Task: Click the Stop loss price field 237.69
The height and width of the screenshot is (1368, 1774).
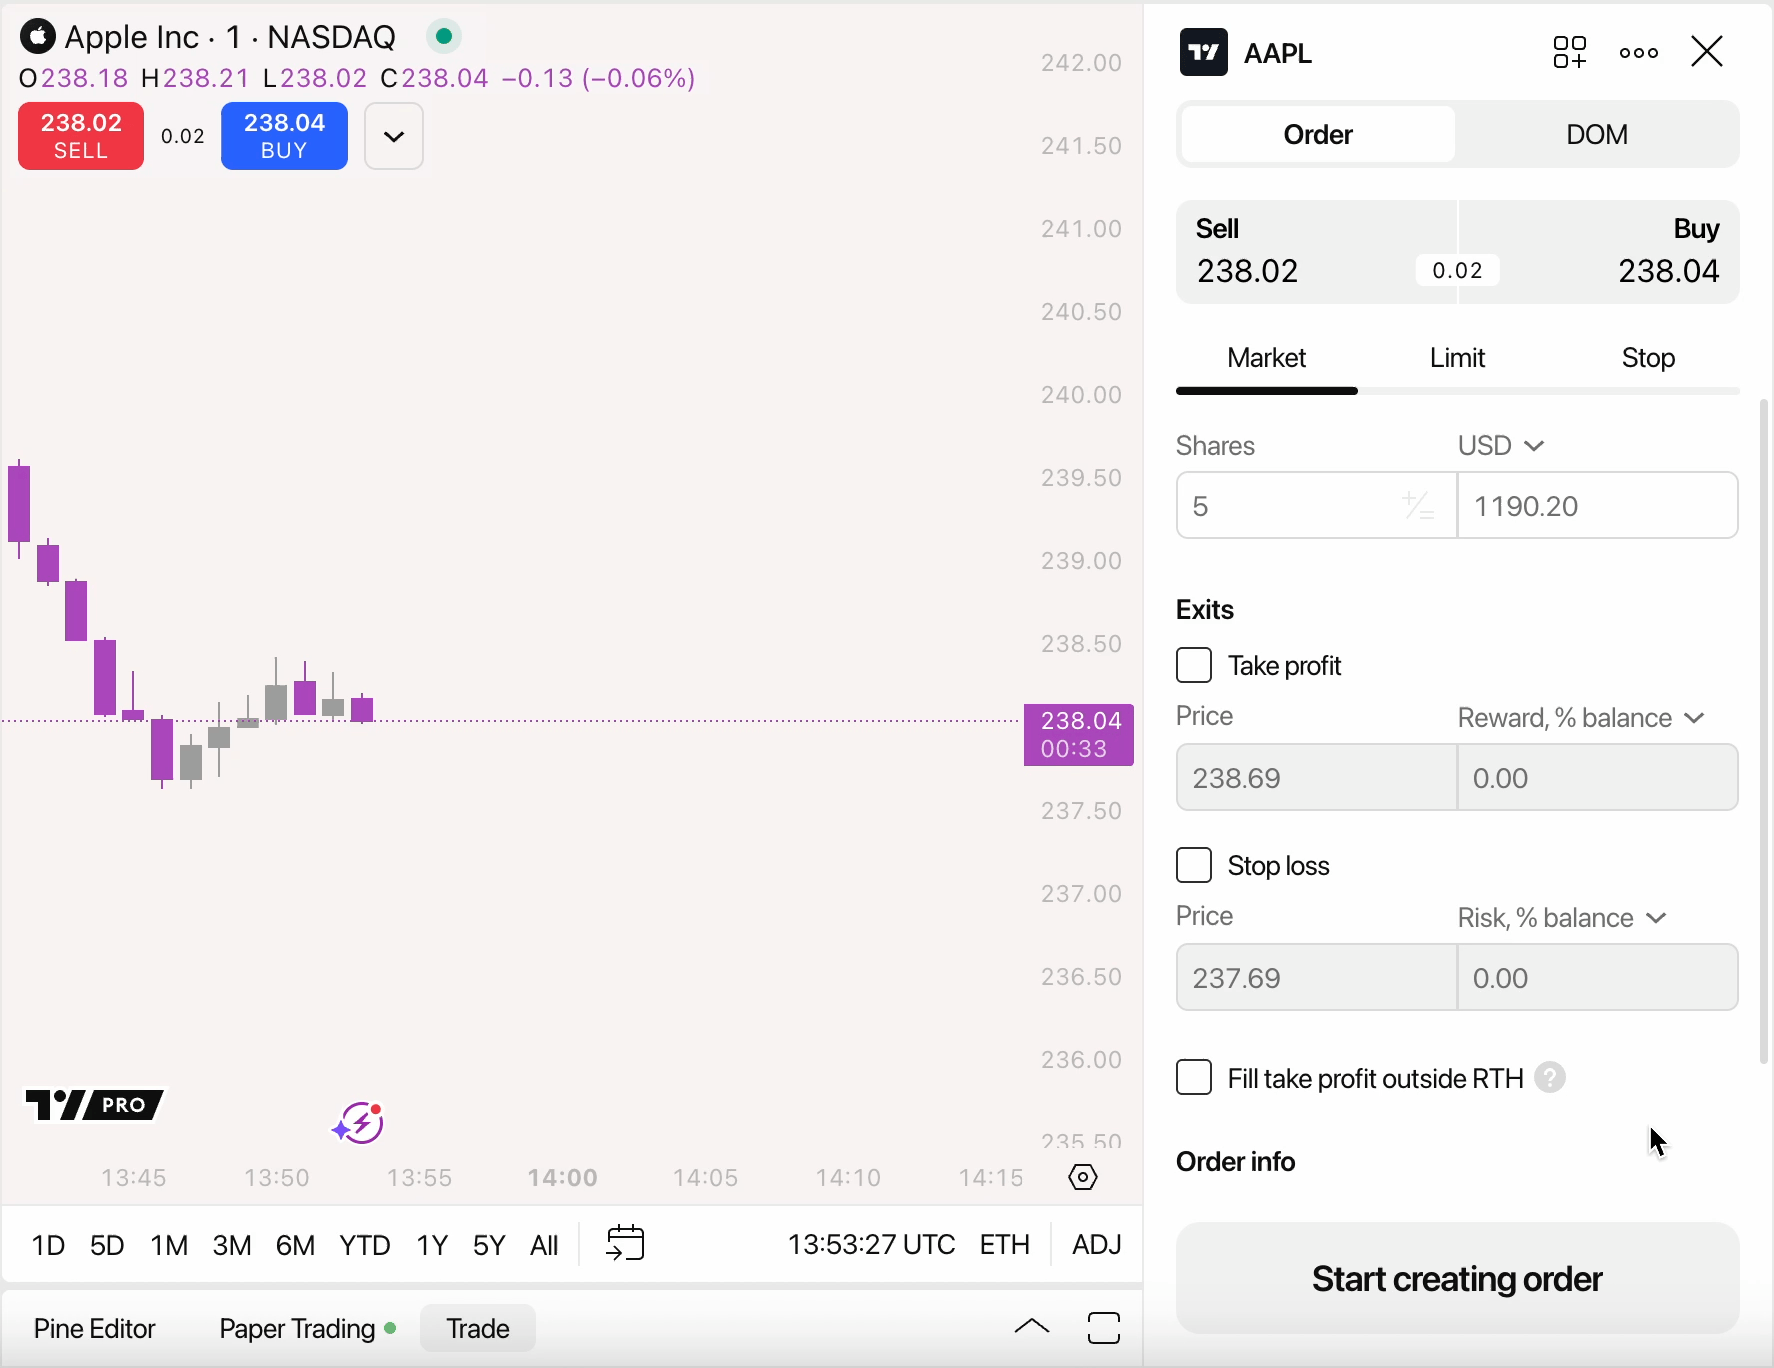Action: point(1316,978)
